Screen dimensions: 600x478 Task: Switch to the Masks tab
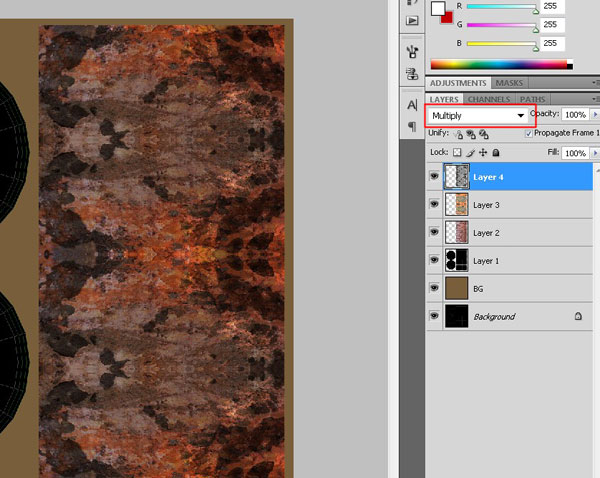510,83
